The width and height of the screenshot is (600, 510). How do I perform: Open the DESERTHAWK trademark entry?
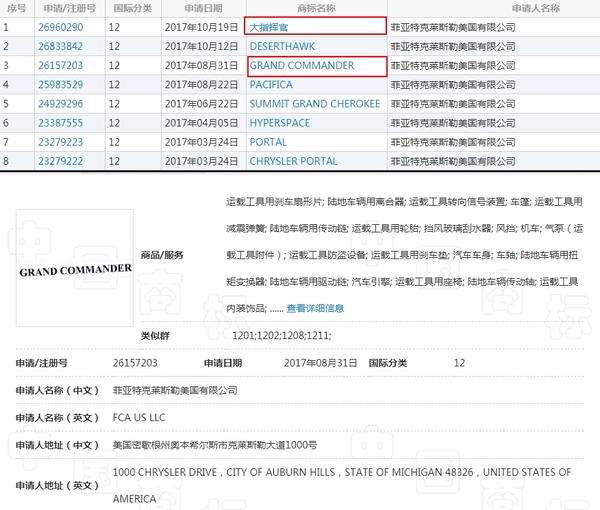282,47
